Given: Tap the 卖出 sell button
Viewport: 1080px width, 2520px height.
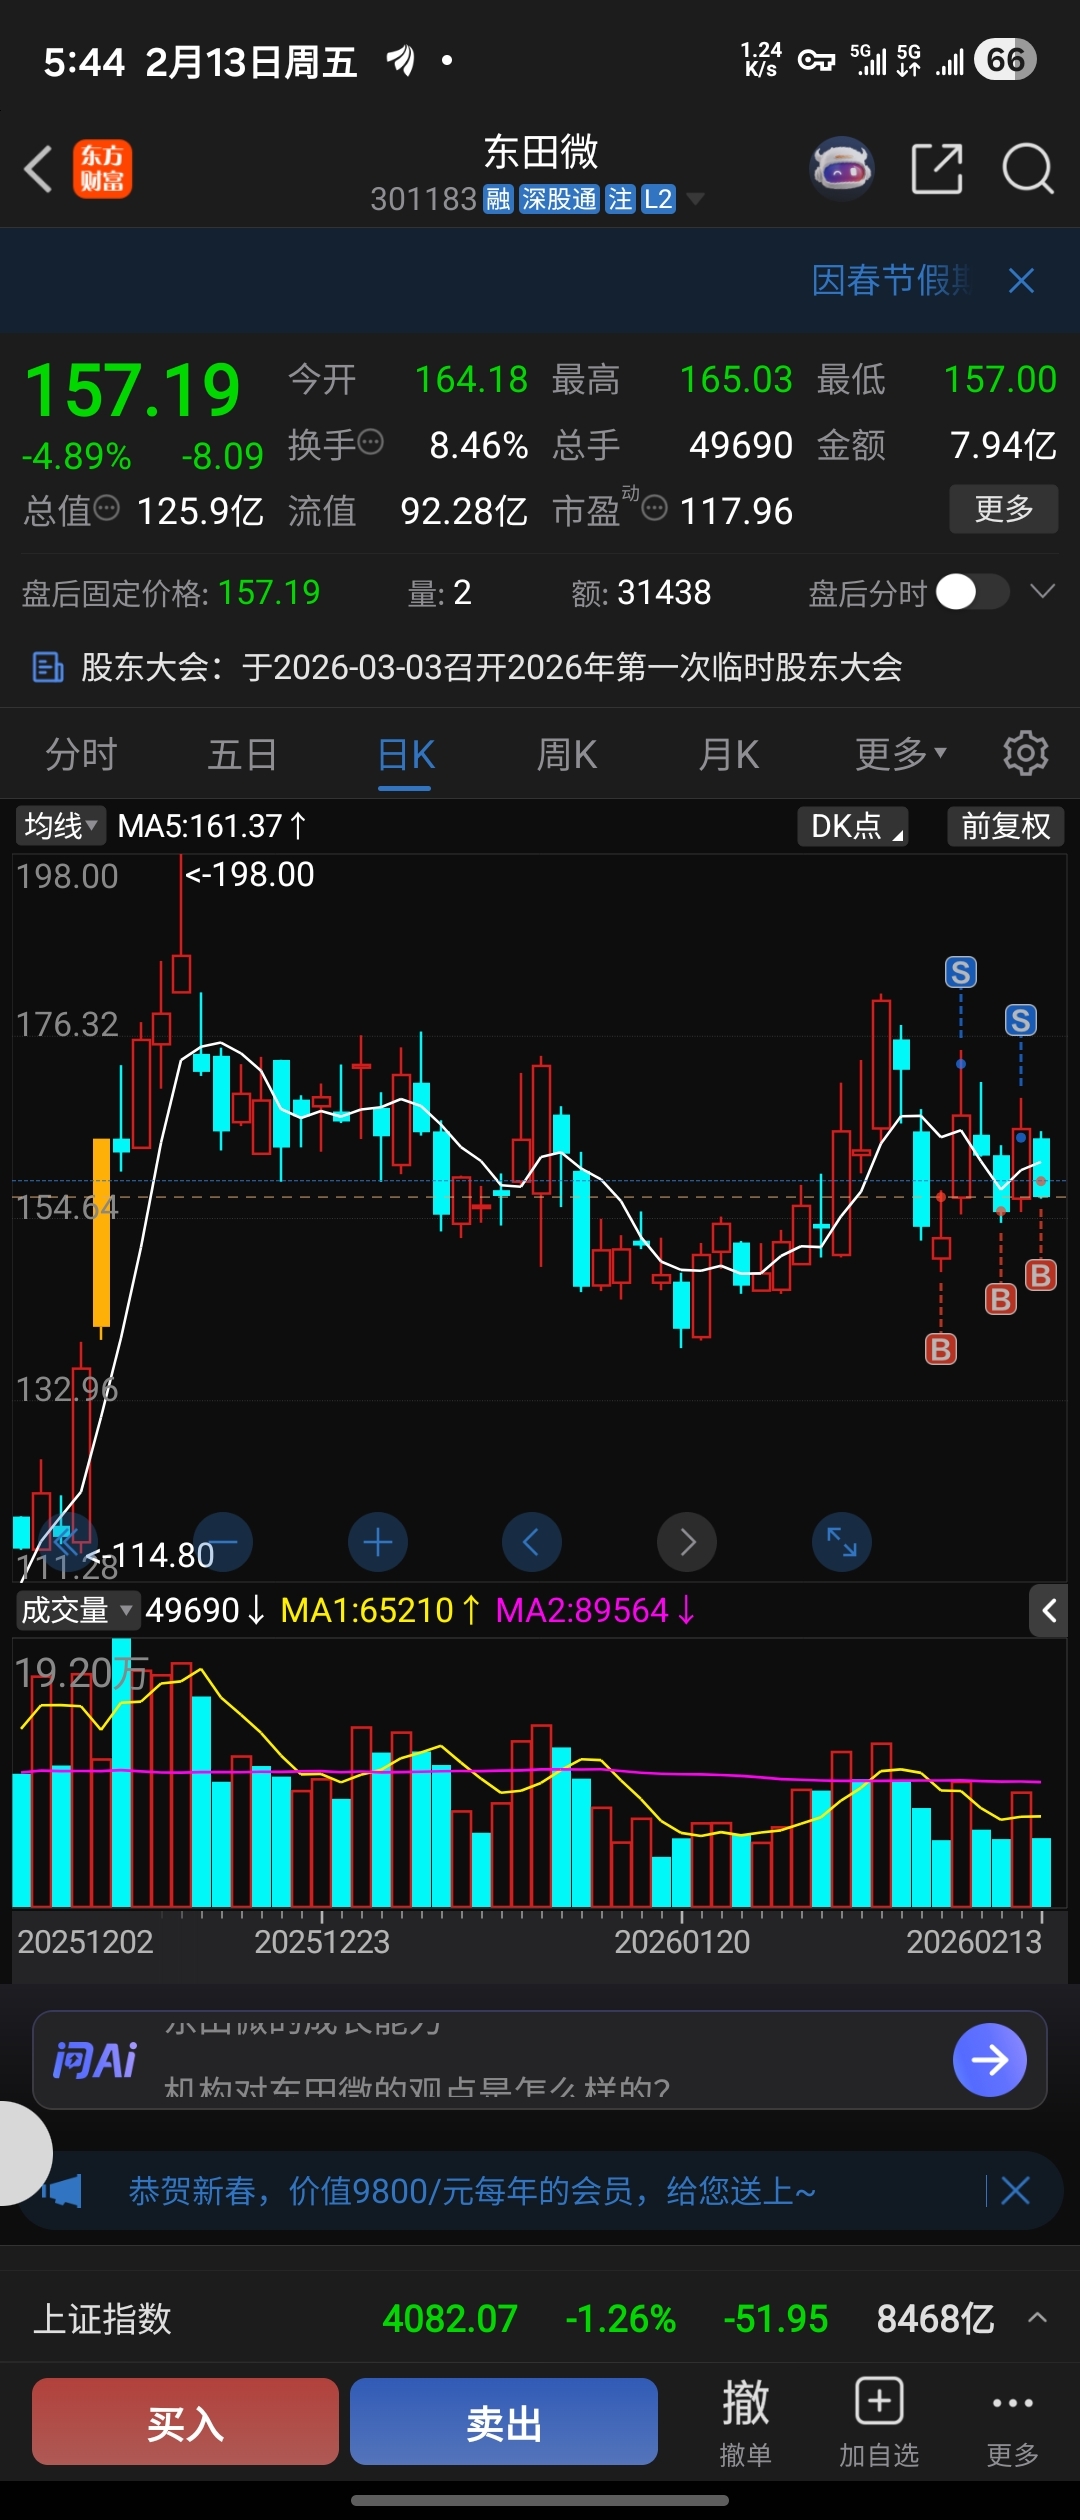Looking at the screenshot, I should pyautogui.click(x=504, y=2421).
